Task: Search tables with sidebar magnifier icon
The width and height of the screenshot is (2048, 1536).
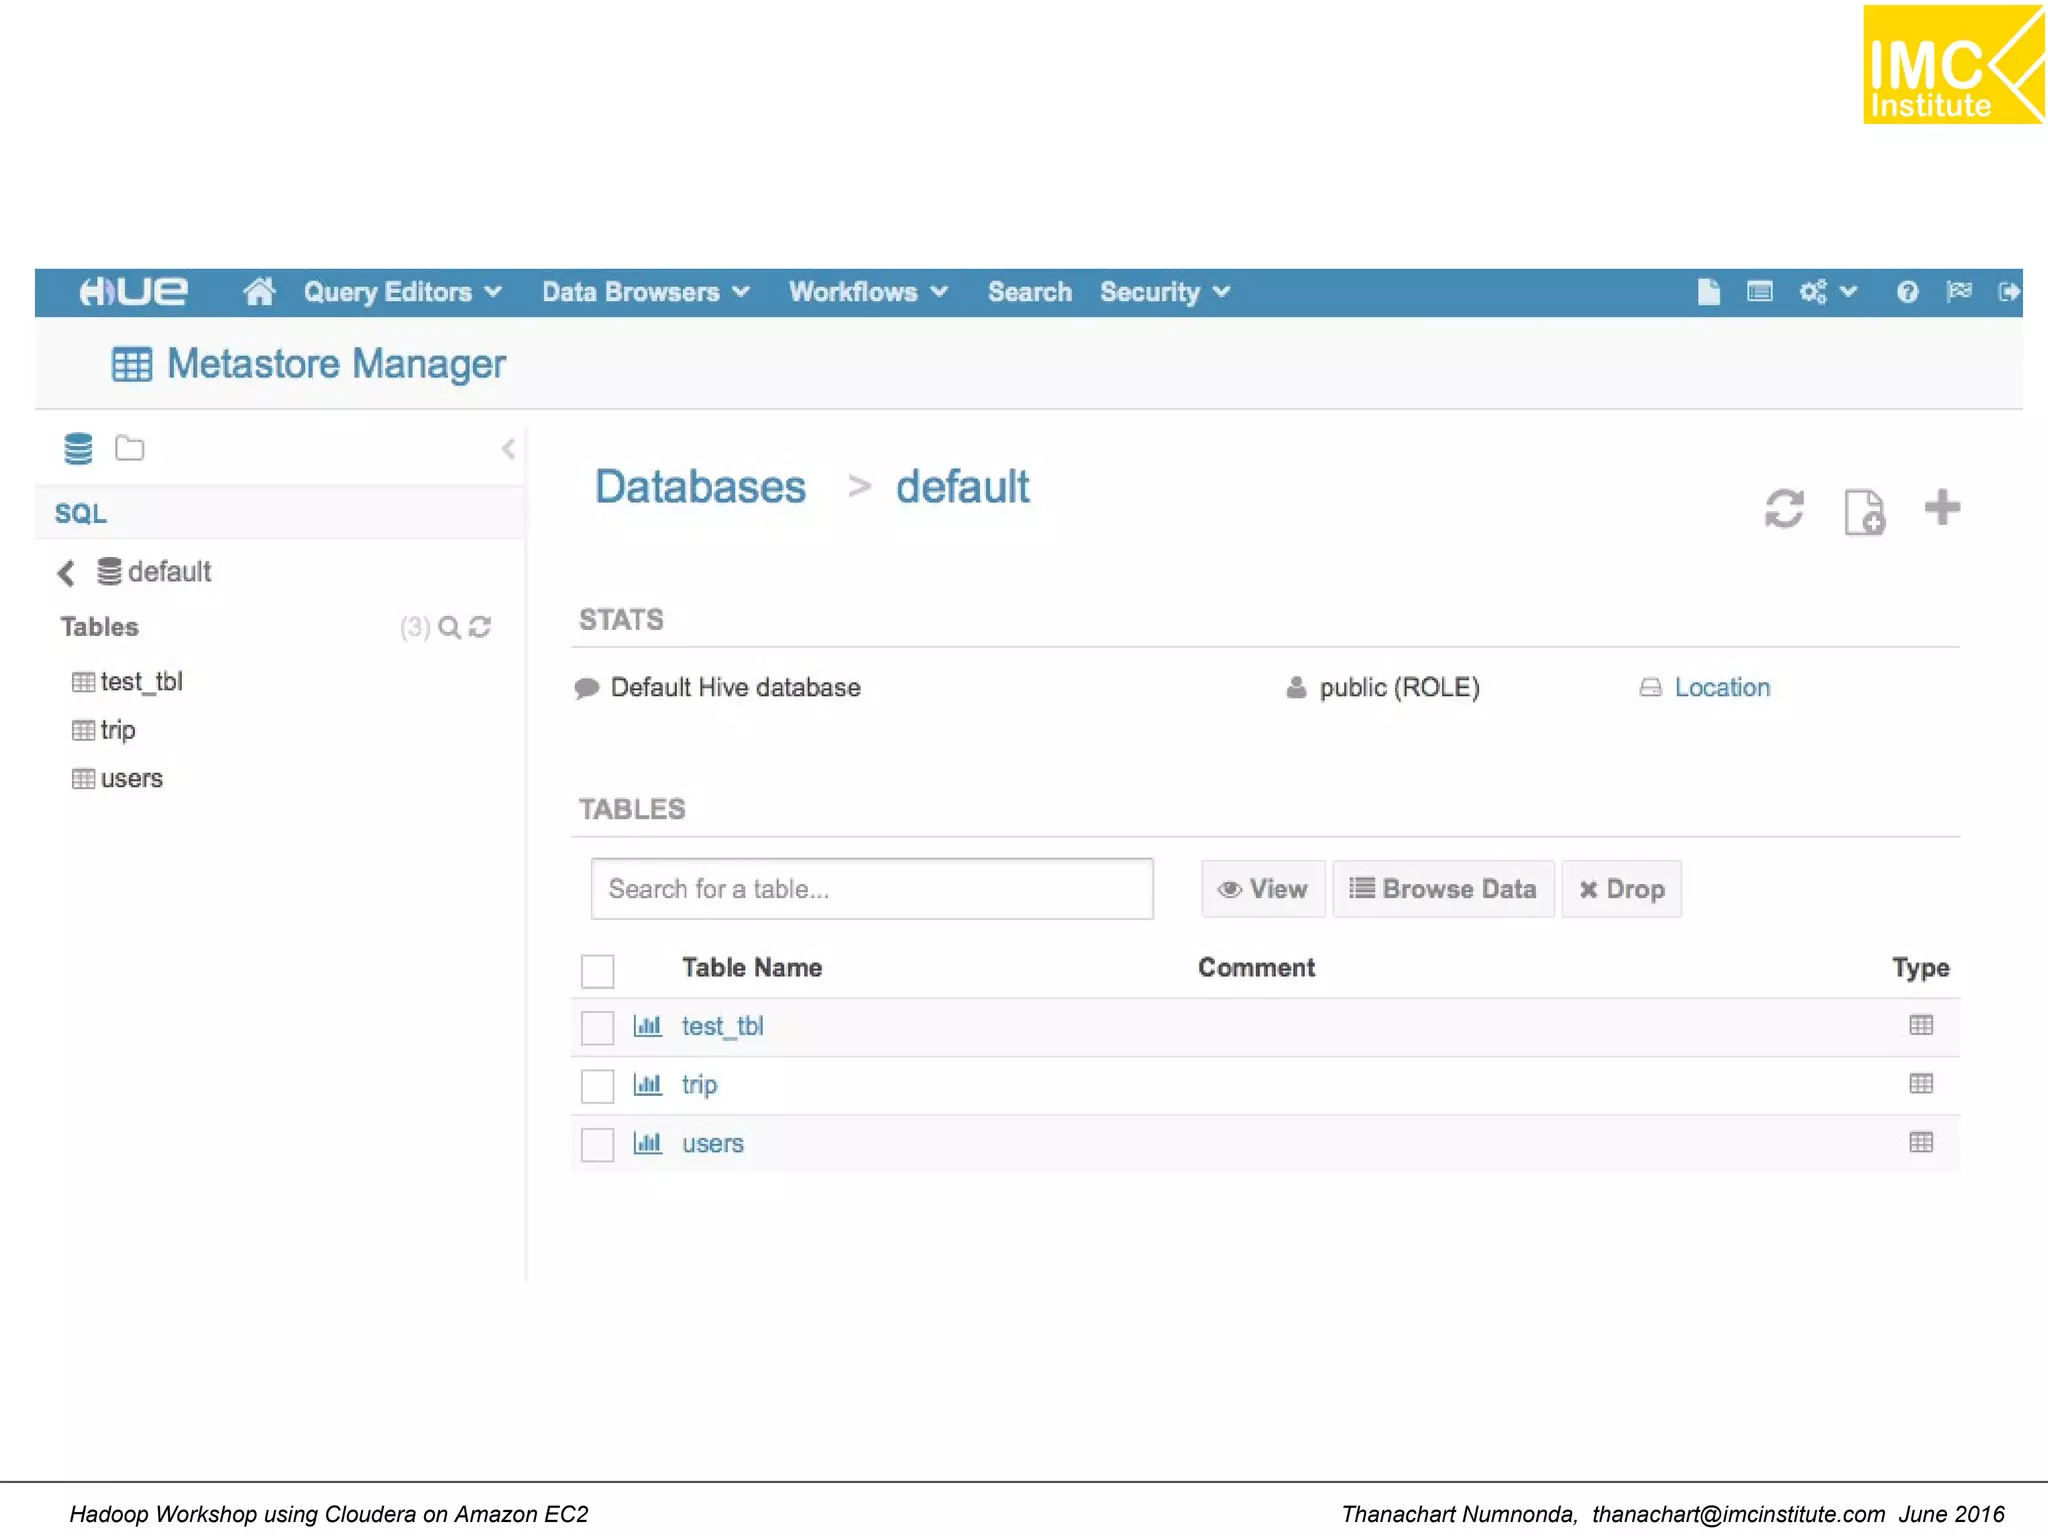Action: 450,627
